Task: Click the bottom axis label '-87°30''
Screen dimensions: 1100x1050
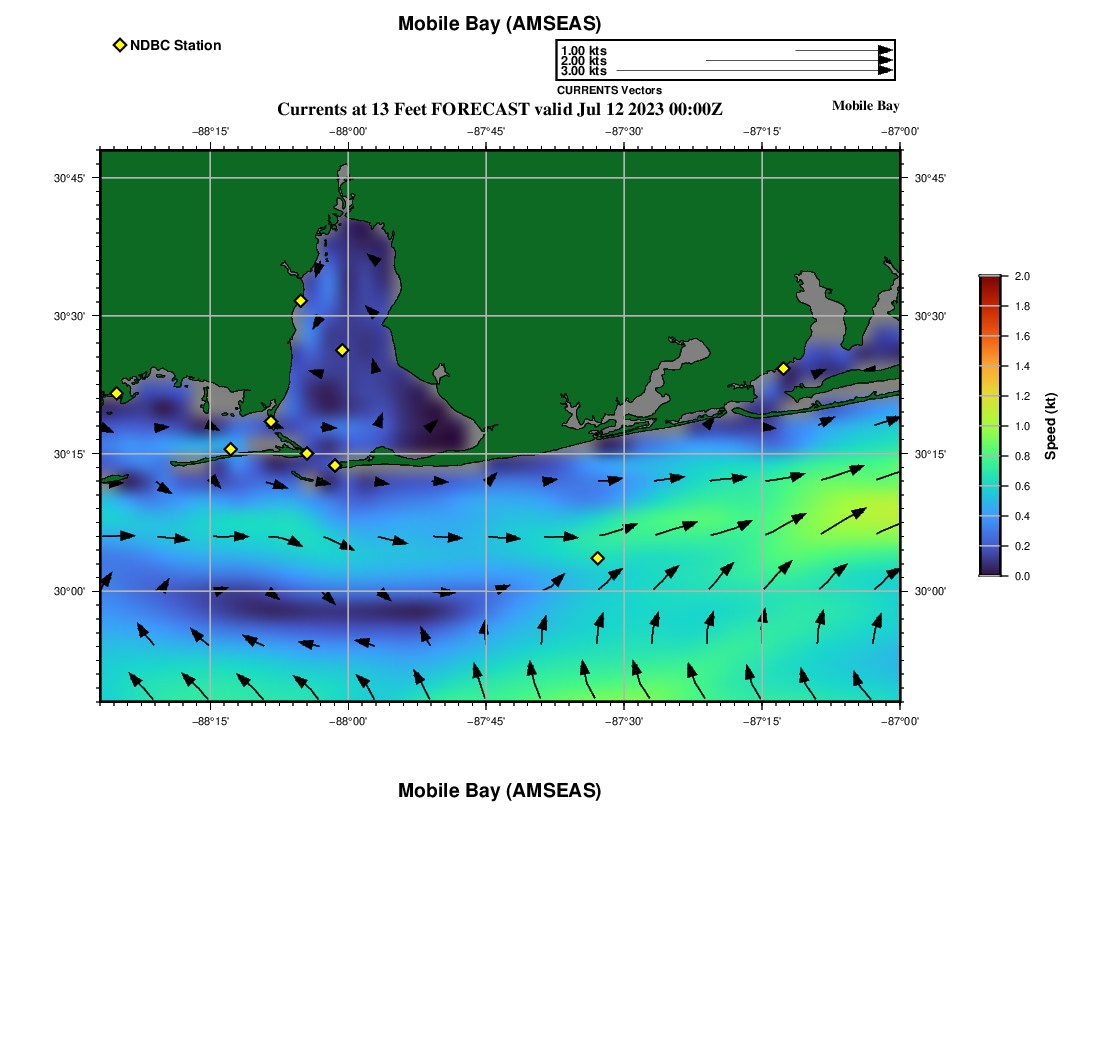Action: [x=624, y=721]
